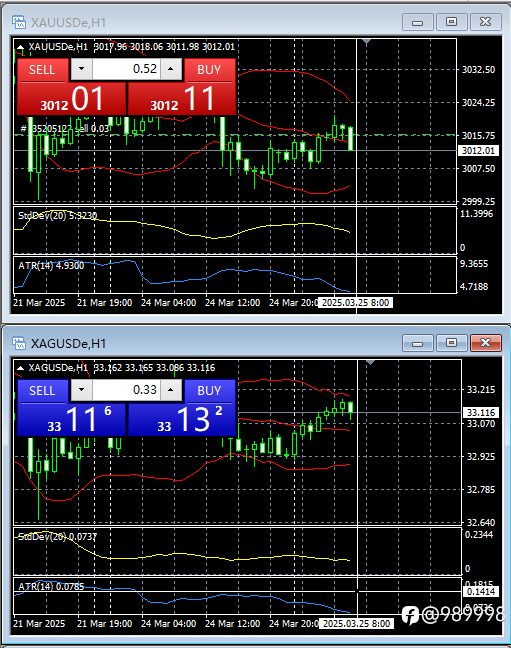Image resolution: width=511 pixels, height=648 pixels.
Task: Click the XAUUSDe,H1 window title text
Action: pyautogui.click(x=69, y=22)
